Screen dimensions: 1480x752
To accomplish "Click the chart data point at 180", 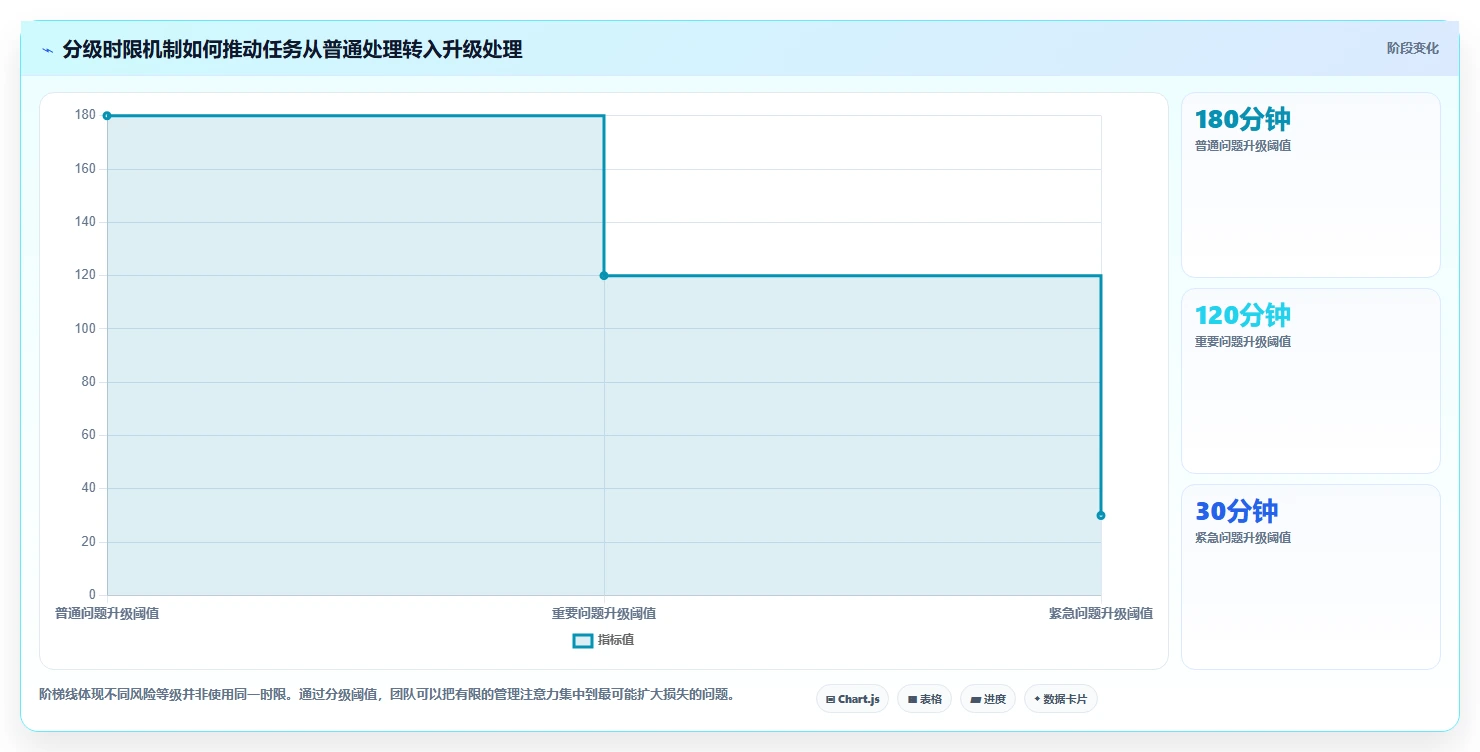I will [x=107, y=116].
